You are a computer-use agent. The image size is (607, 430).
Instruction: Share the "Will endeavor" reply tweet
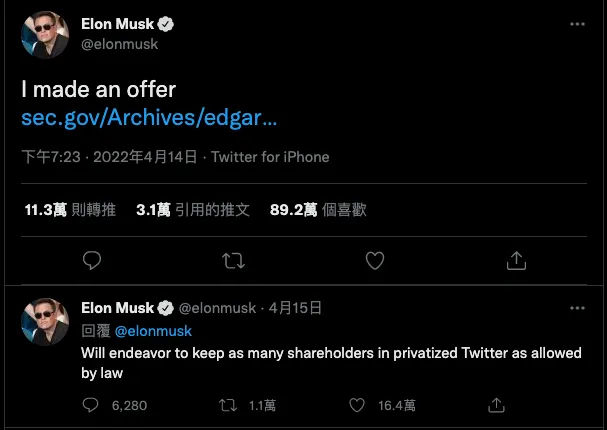tap(494, 405)
